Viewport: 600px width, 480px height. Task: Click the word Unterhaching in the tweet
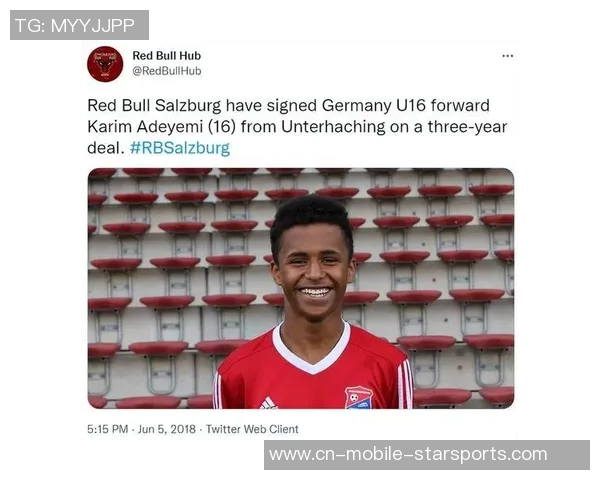333,127
